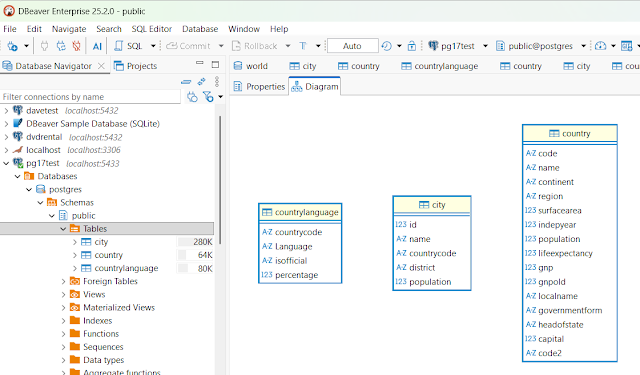640x375 pixels.
Task: Expand the davetest connection node
Action: (6, 111)
